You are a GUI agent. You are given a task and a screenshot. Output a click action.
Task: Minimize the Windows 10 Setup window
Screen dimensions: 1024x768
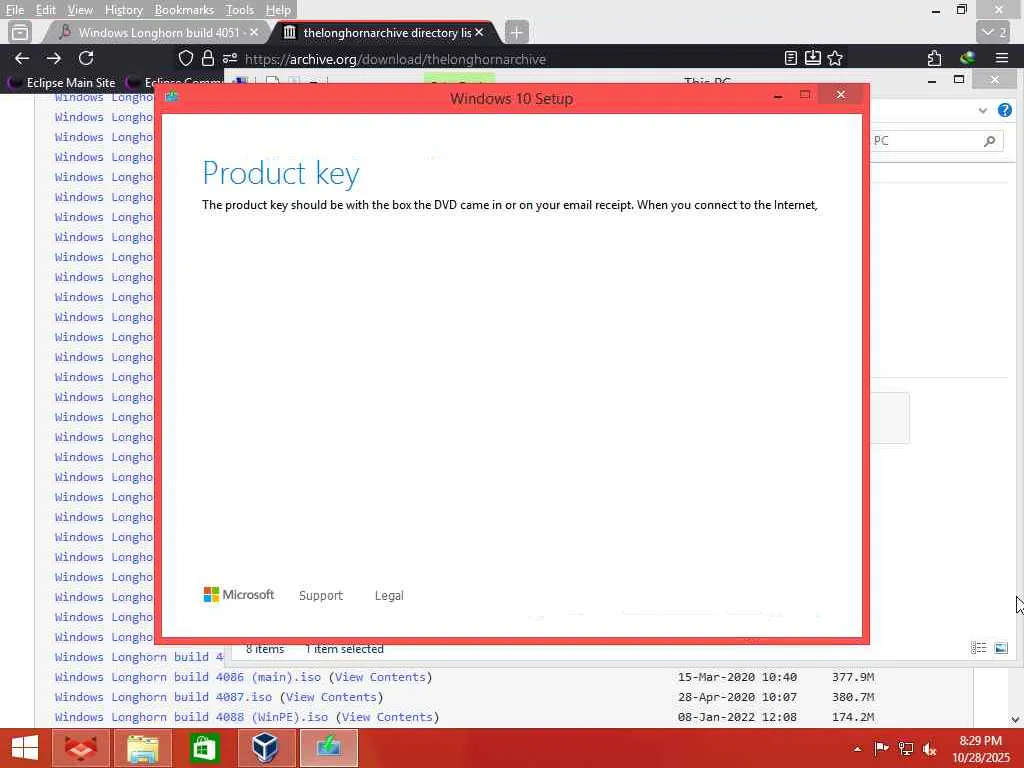click(778, 95)
